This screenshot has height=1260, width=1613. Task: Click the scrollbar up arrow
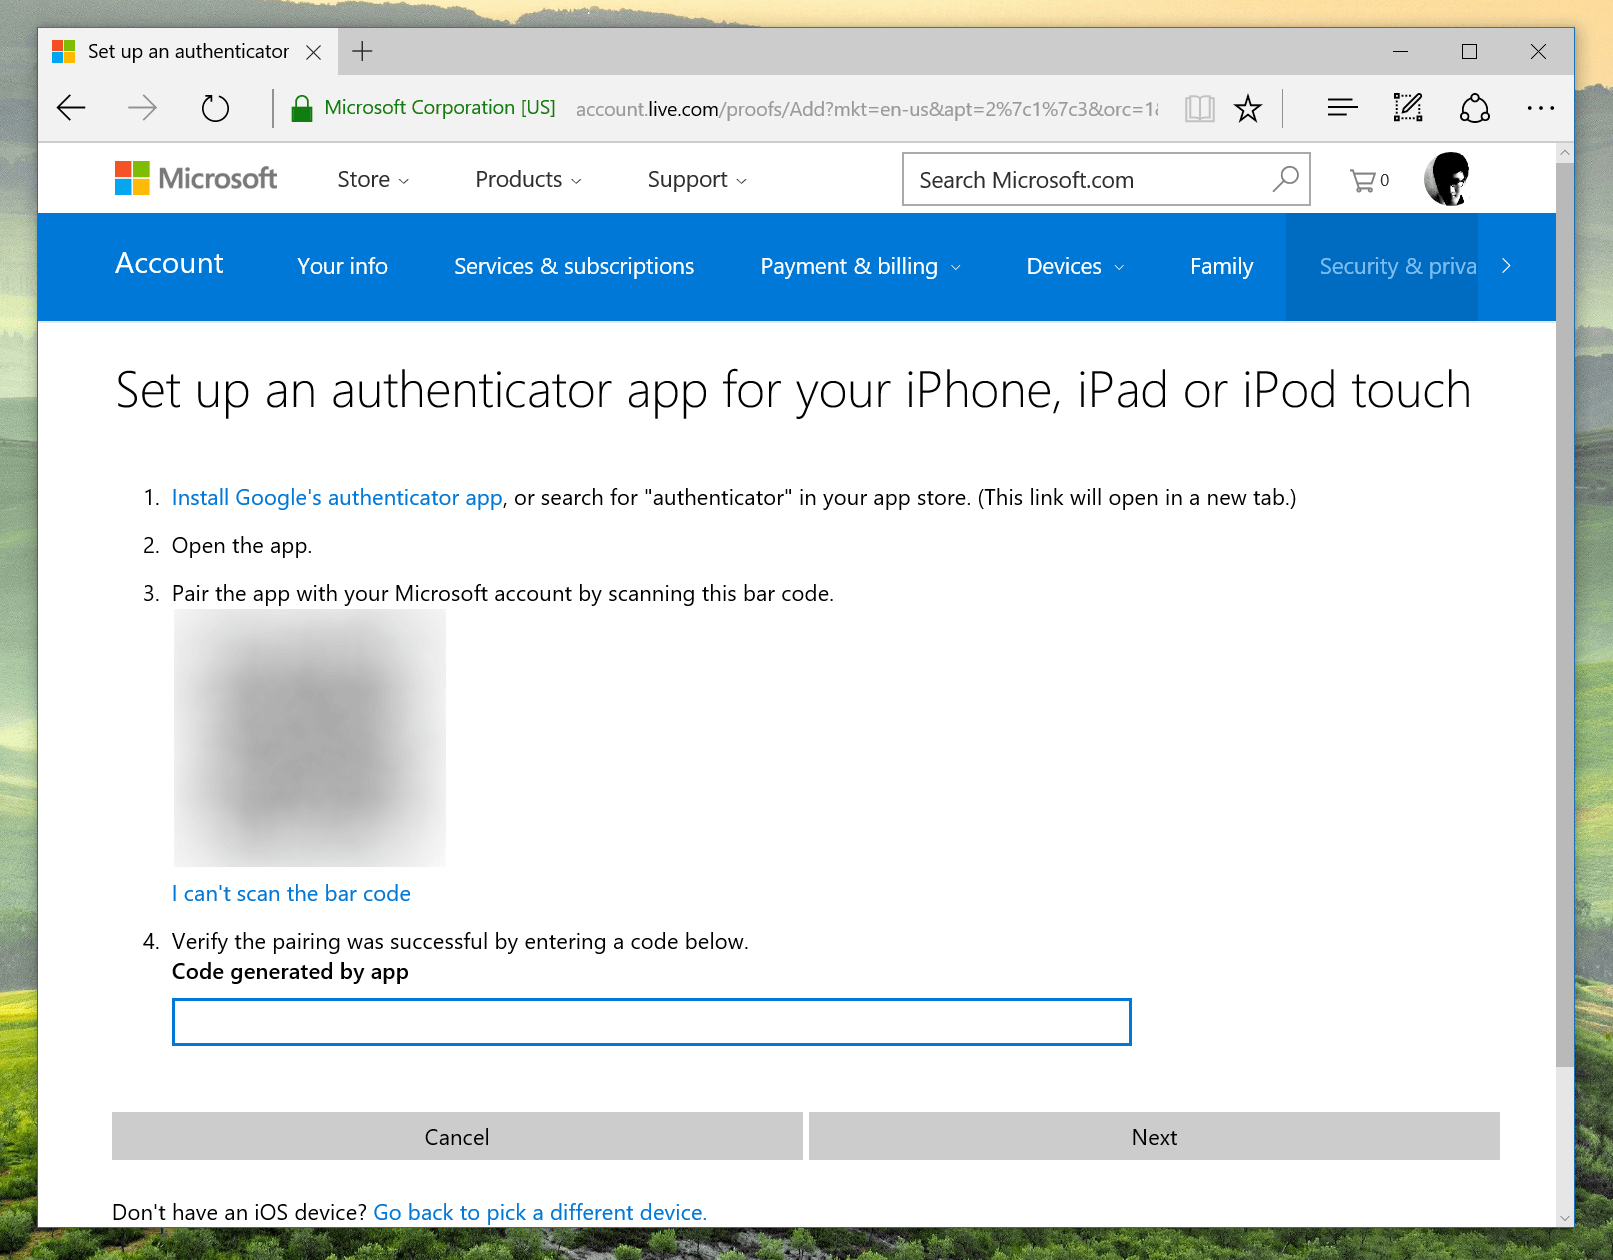click(x=1564, y=153)
